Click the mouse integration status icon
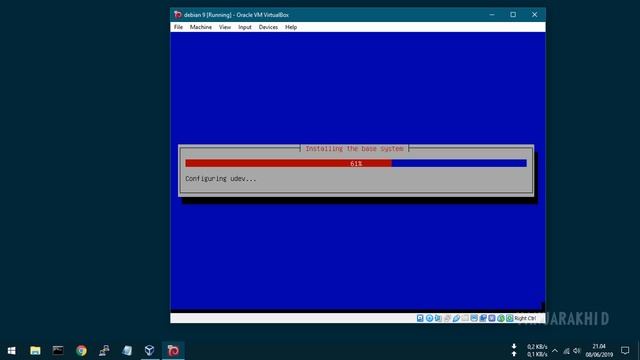The image size is (640, 360). point(501,318)
